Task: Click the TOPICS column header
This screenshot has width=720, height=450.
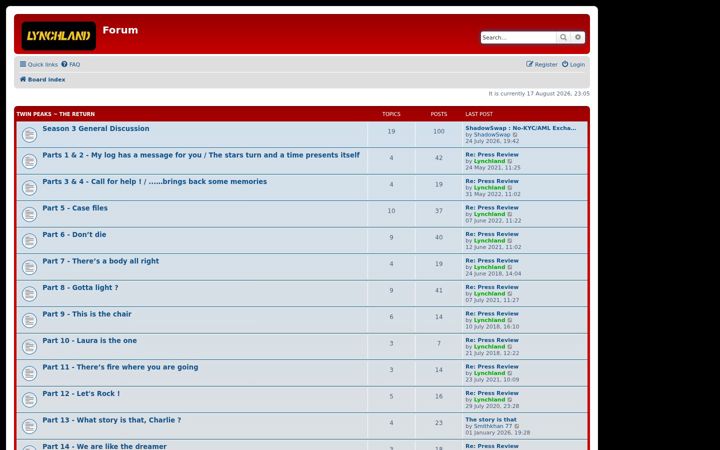Action: click(x=391, y=114)
